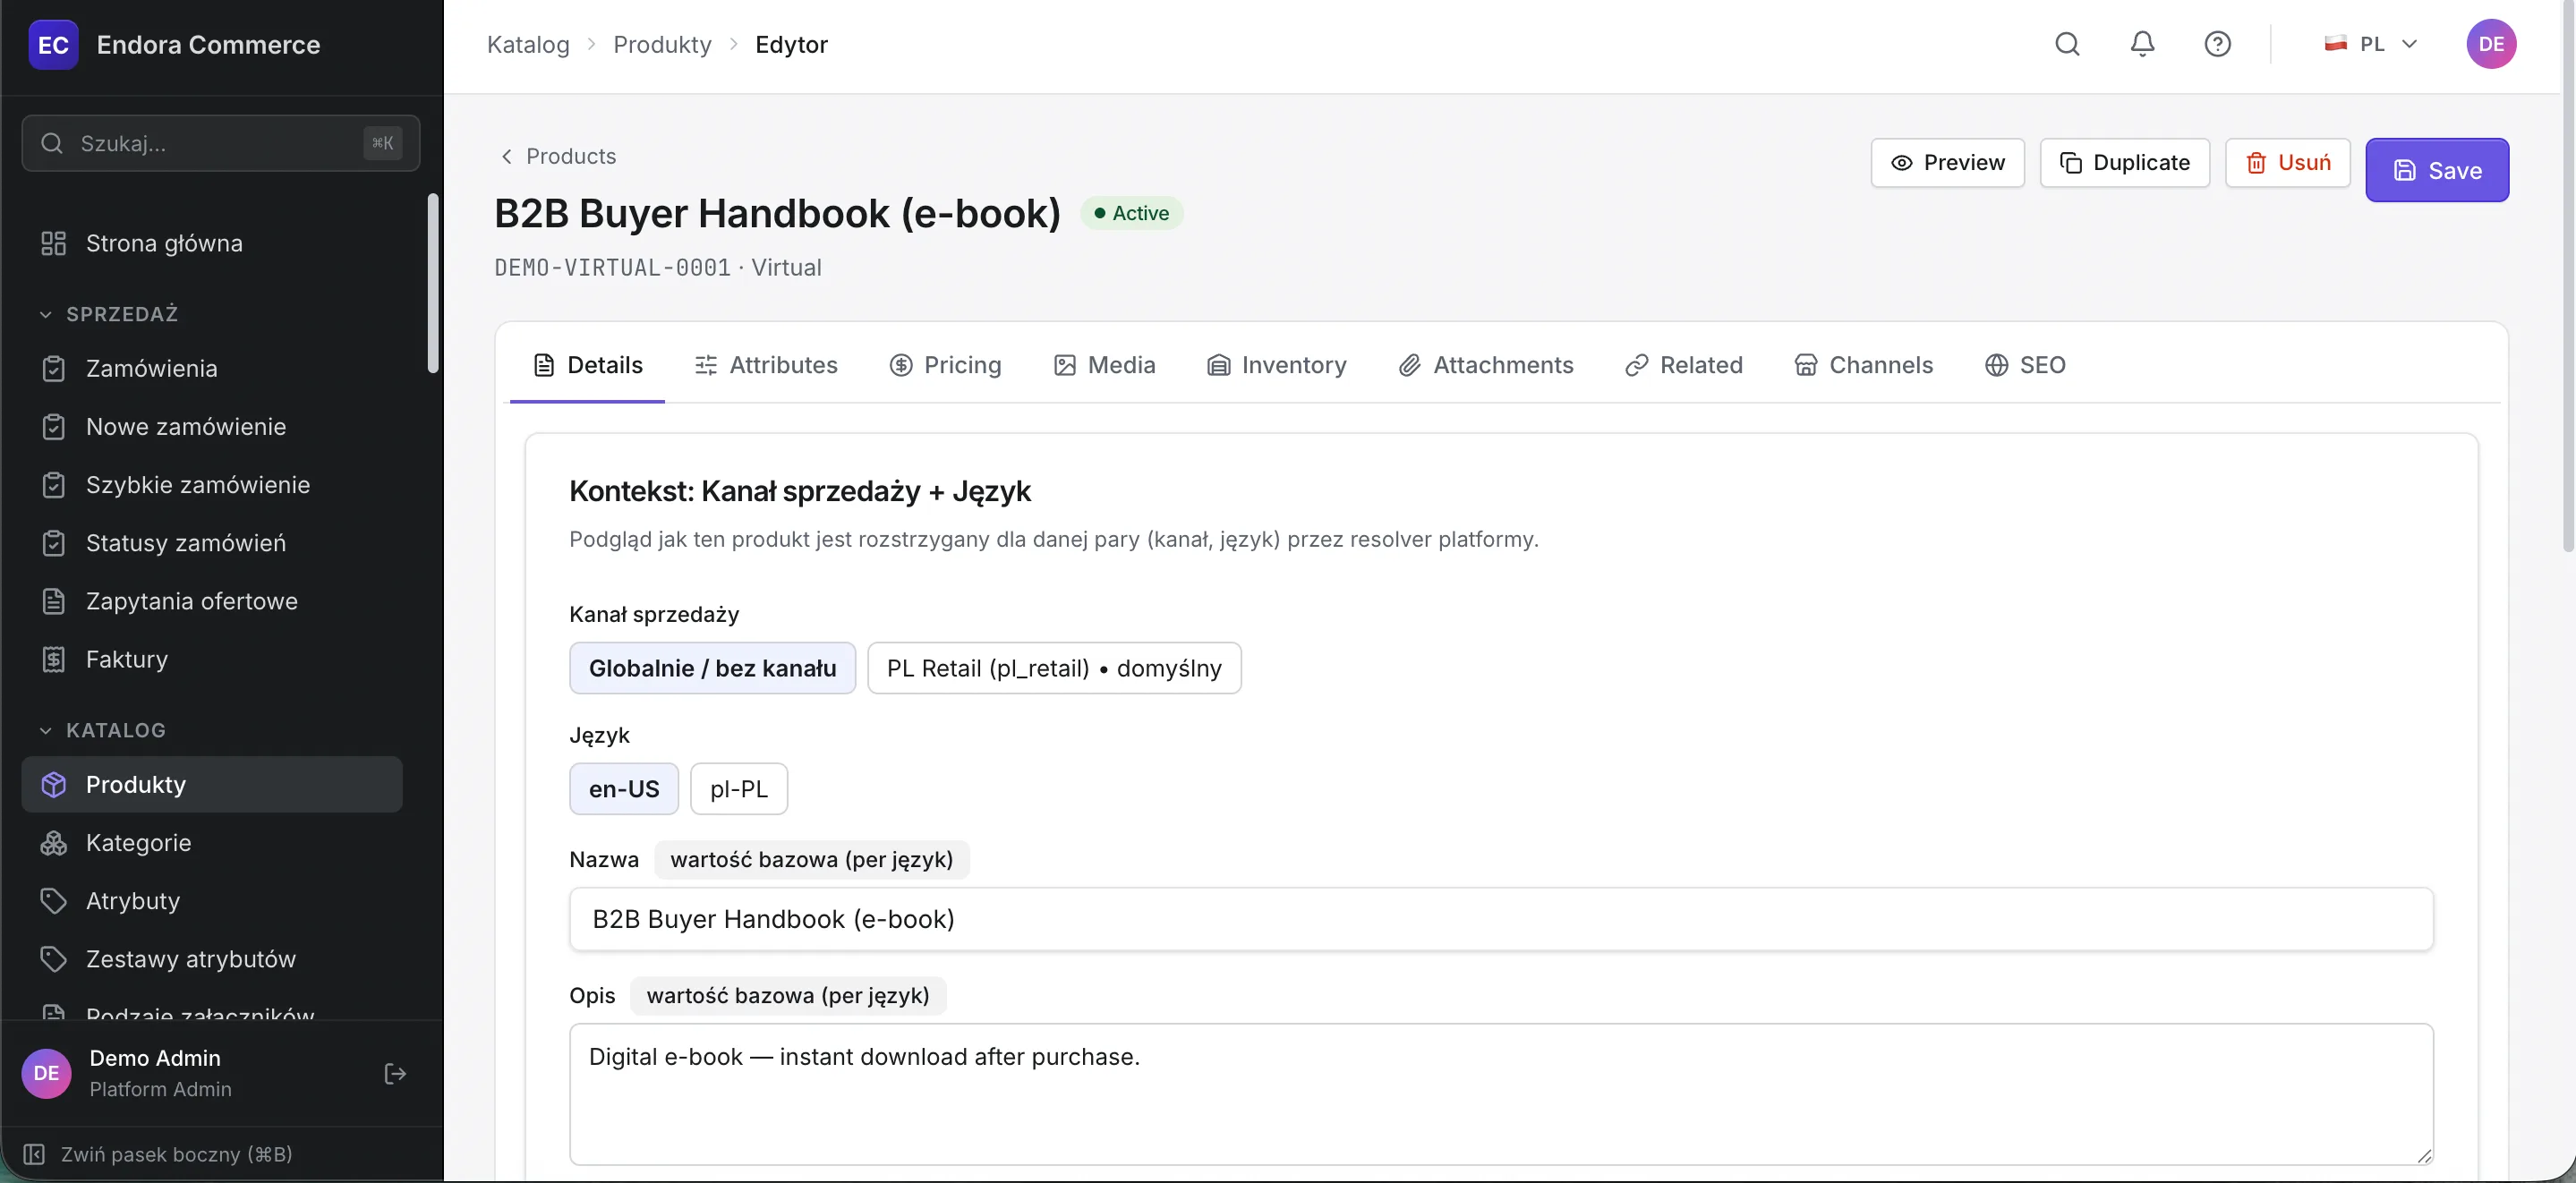Open the help question mark icon
Image resolution: width=2576 pixels, height=1183 pixels.
(x=2217, y=44)
